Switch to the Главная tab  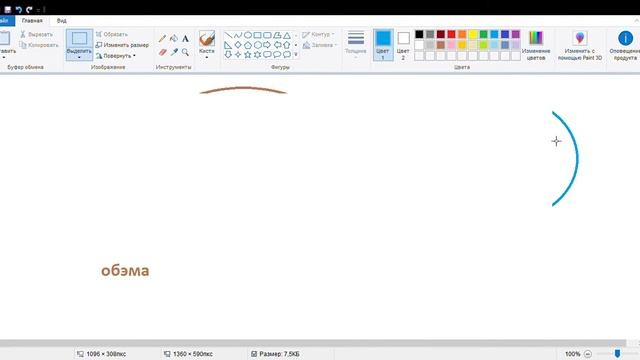tap(32, 20)
